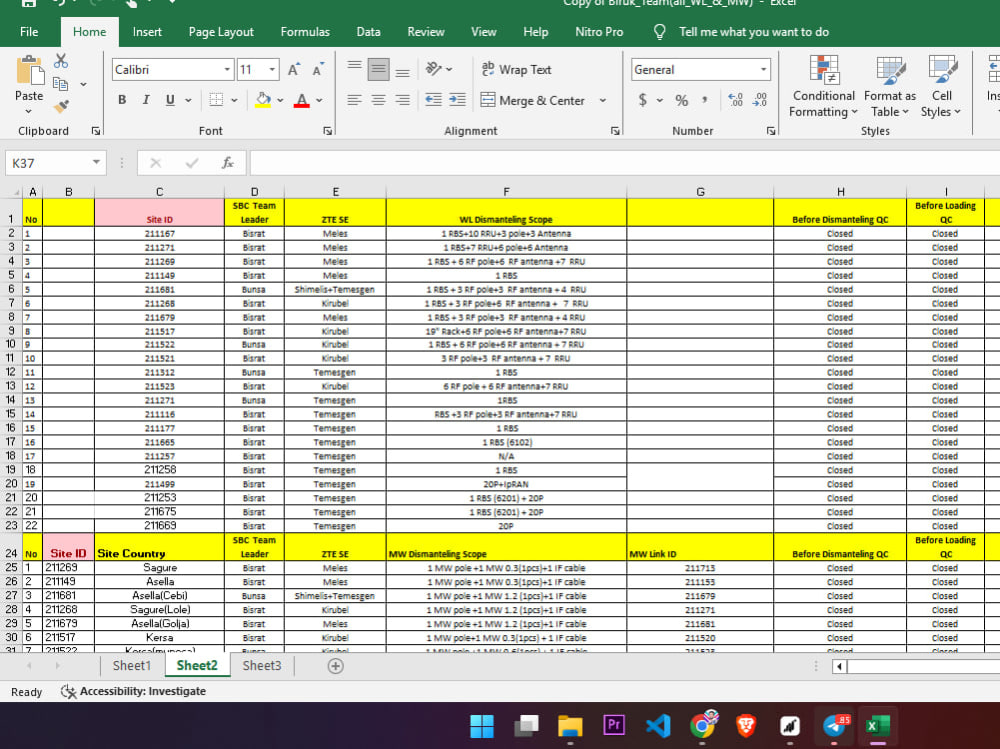Open the Windows Start menu

[x=482, y=725]
